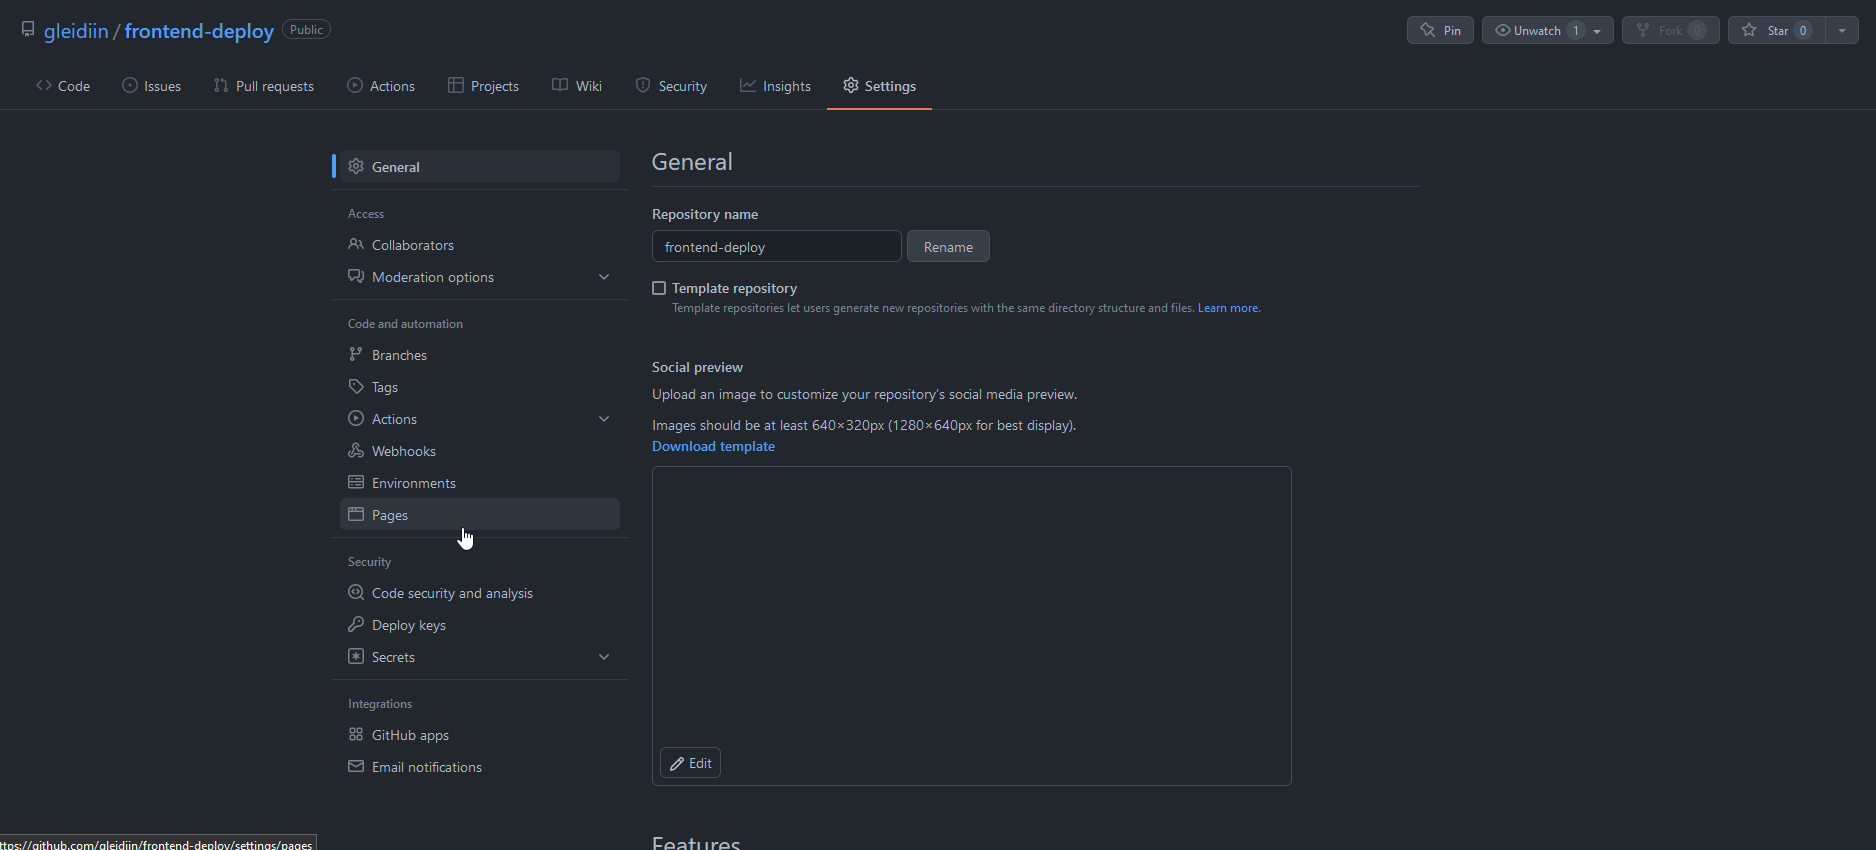1876x850 pixels.
Task: Click the Code security scan icon
Action: [356, 592]
